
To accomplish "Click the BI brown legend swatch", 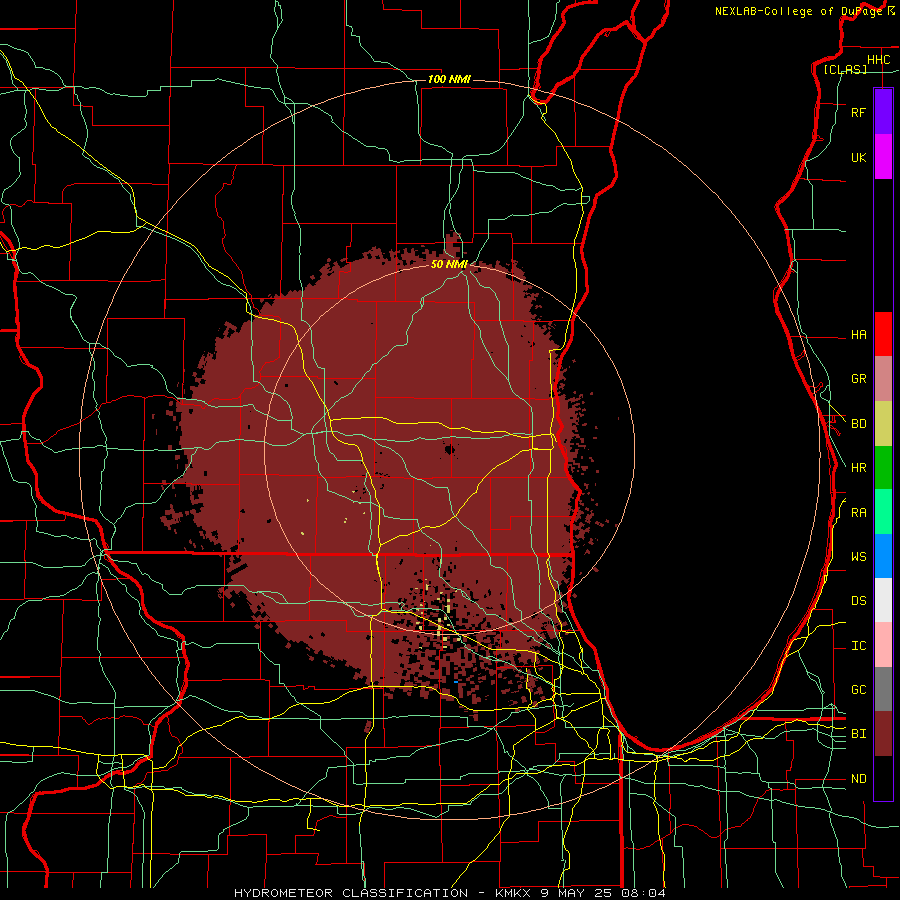I will click(883, 734).
